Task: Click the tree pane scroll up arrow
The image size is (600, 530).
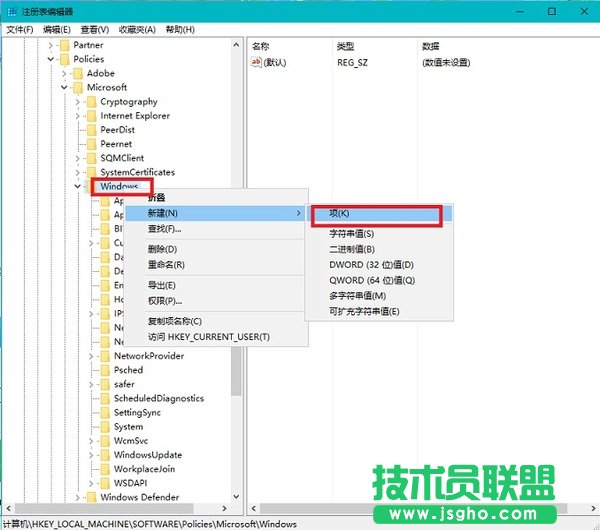Action: pyautogui.click(x=236, y=45)
